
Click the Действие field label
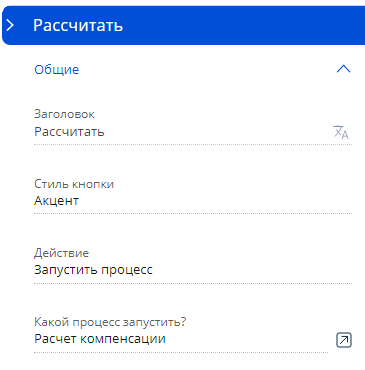click(61, 253)
